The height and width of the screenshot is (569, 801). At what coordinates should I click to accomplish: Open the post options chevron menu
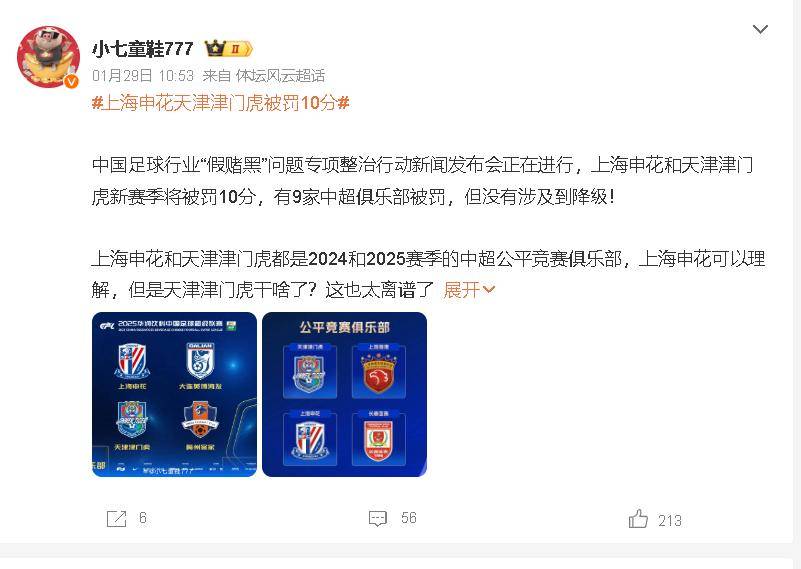coord(760,30)
